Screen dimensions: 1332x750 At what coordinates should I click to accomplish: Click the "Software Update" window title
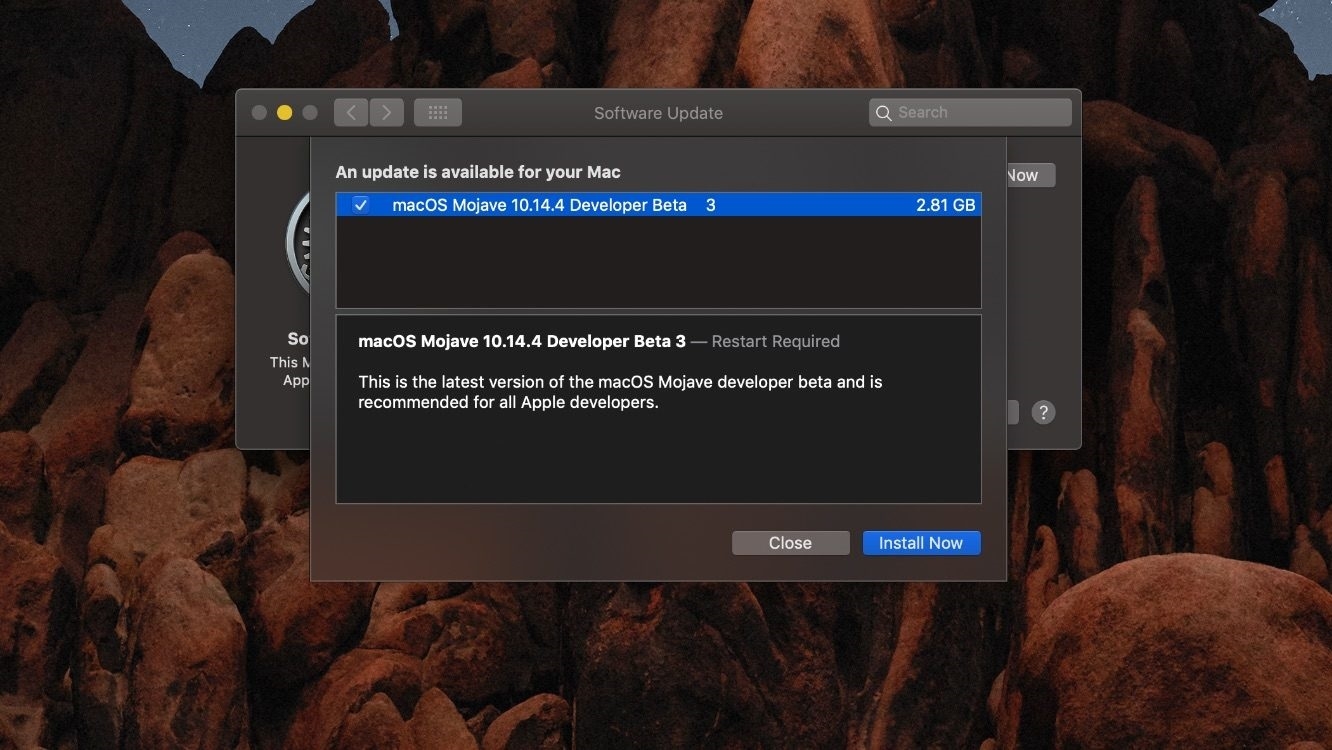(658, 113)
